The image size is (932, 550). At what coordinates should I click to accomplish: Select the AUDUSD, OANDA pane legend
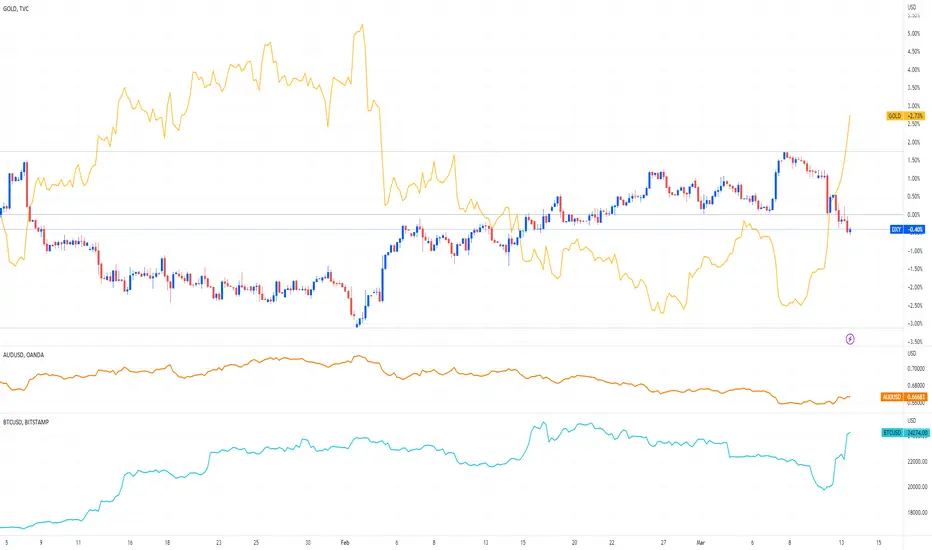point(23,355)
